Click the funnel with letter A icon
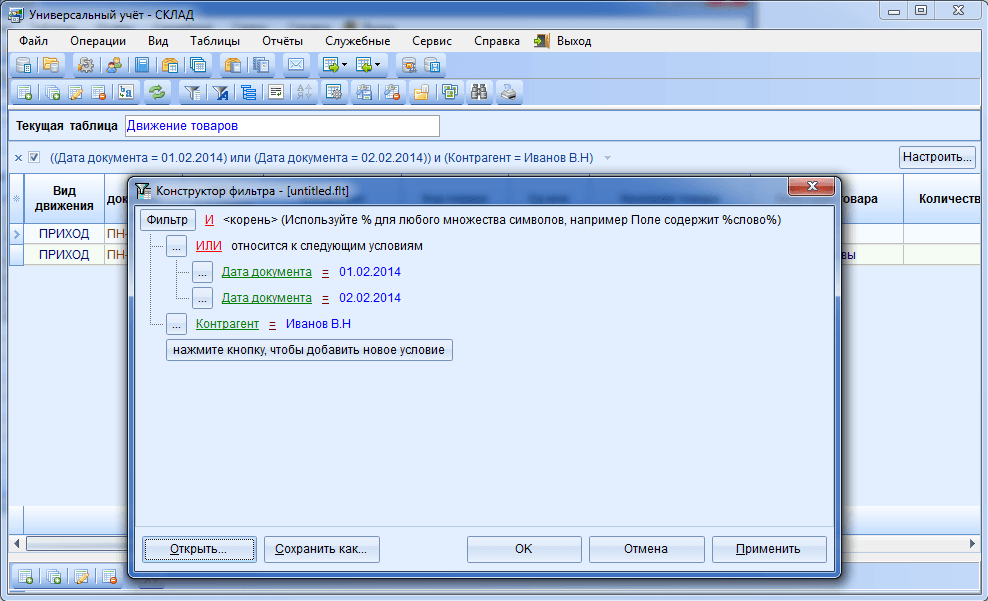988x601 pixels. (x=221, y=93)
